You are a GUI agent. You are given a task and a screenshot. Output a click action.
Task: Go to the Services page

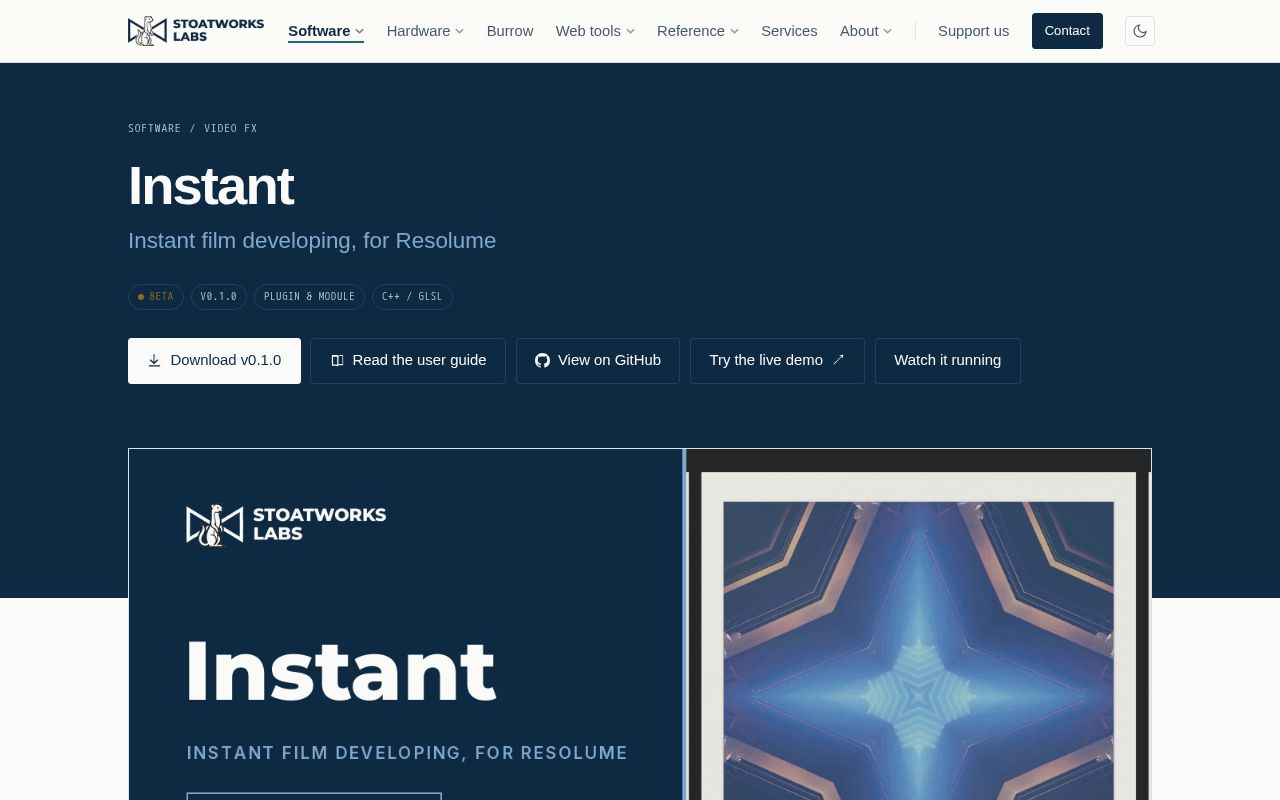point(789,31)
